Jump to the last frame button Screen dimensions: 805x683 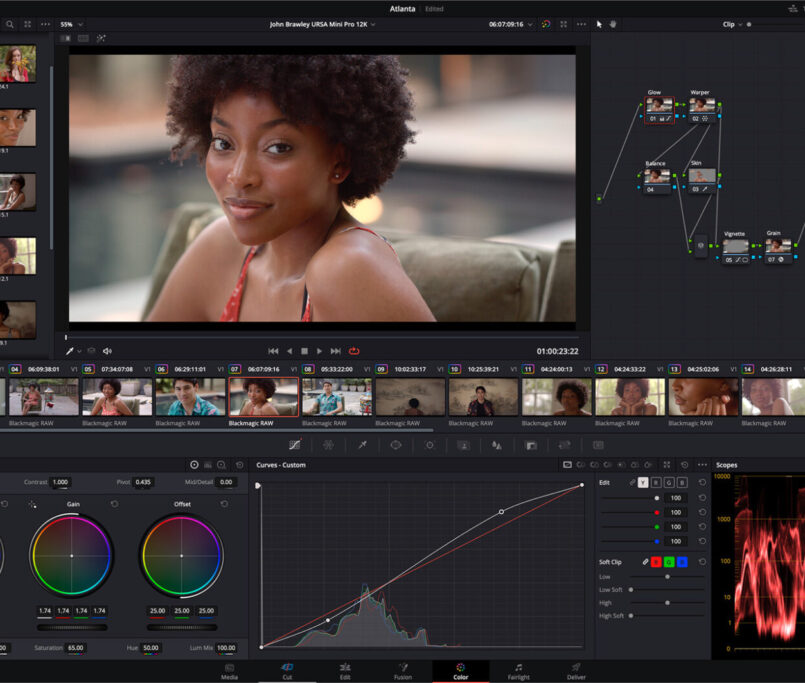pos(335,351)
